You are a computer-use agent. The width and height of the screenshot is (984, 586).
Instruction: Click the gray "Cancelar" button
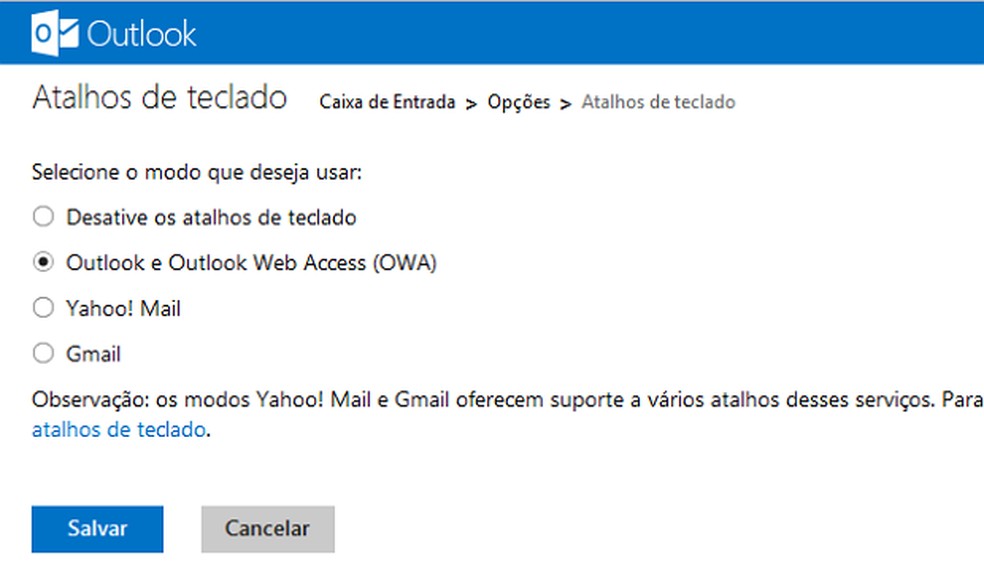pyautogui.click(x=267, y=529)
